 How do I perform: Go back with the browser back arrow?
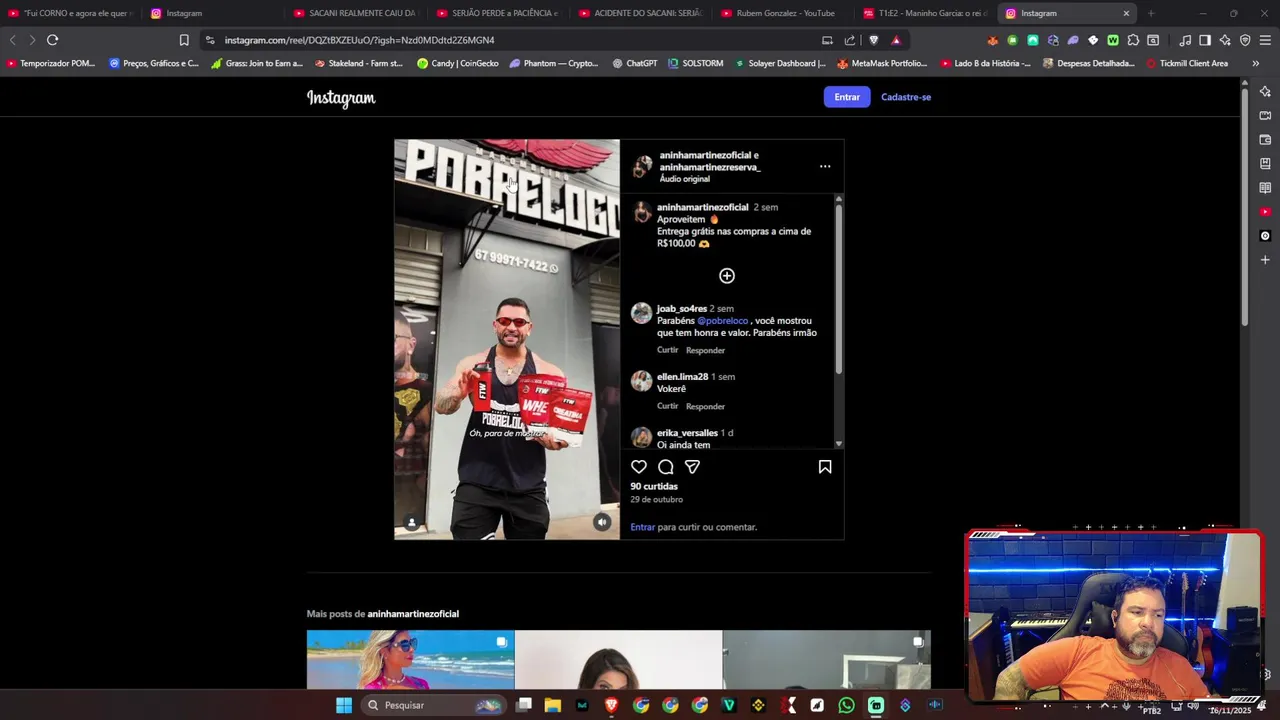coord(12,40)
